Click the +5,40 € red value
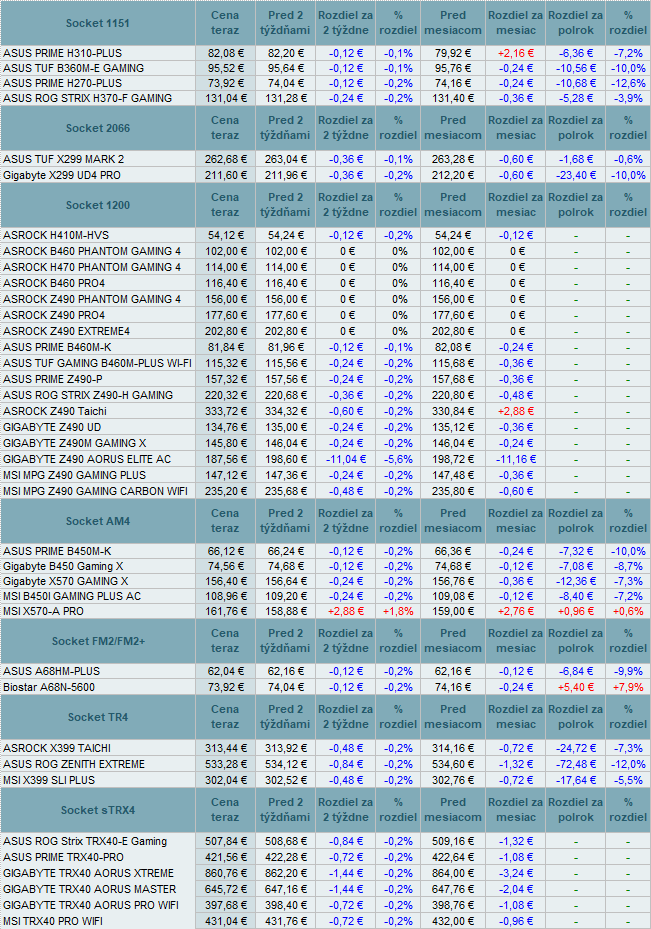 point(575,687)
